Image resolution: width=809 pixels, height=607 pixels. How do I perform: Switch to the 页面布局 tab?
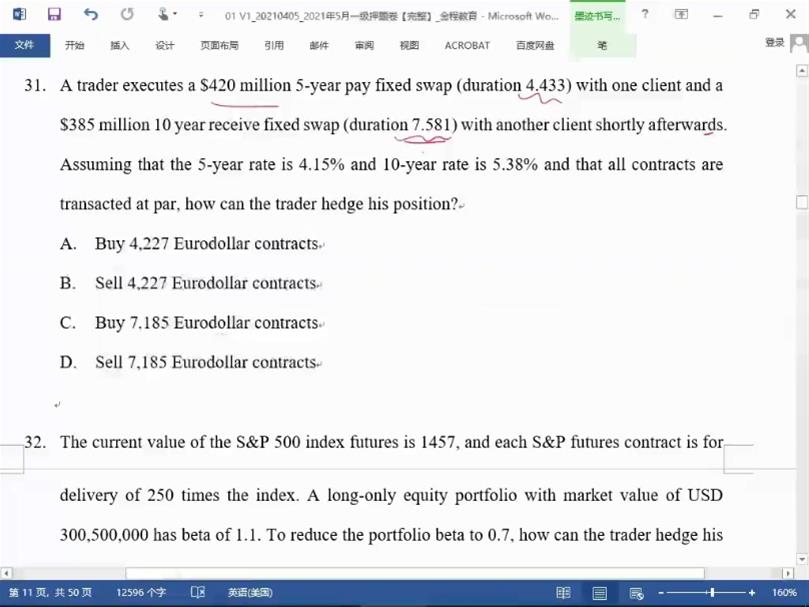pos(219,45)
